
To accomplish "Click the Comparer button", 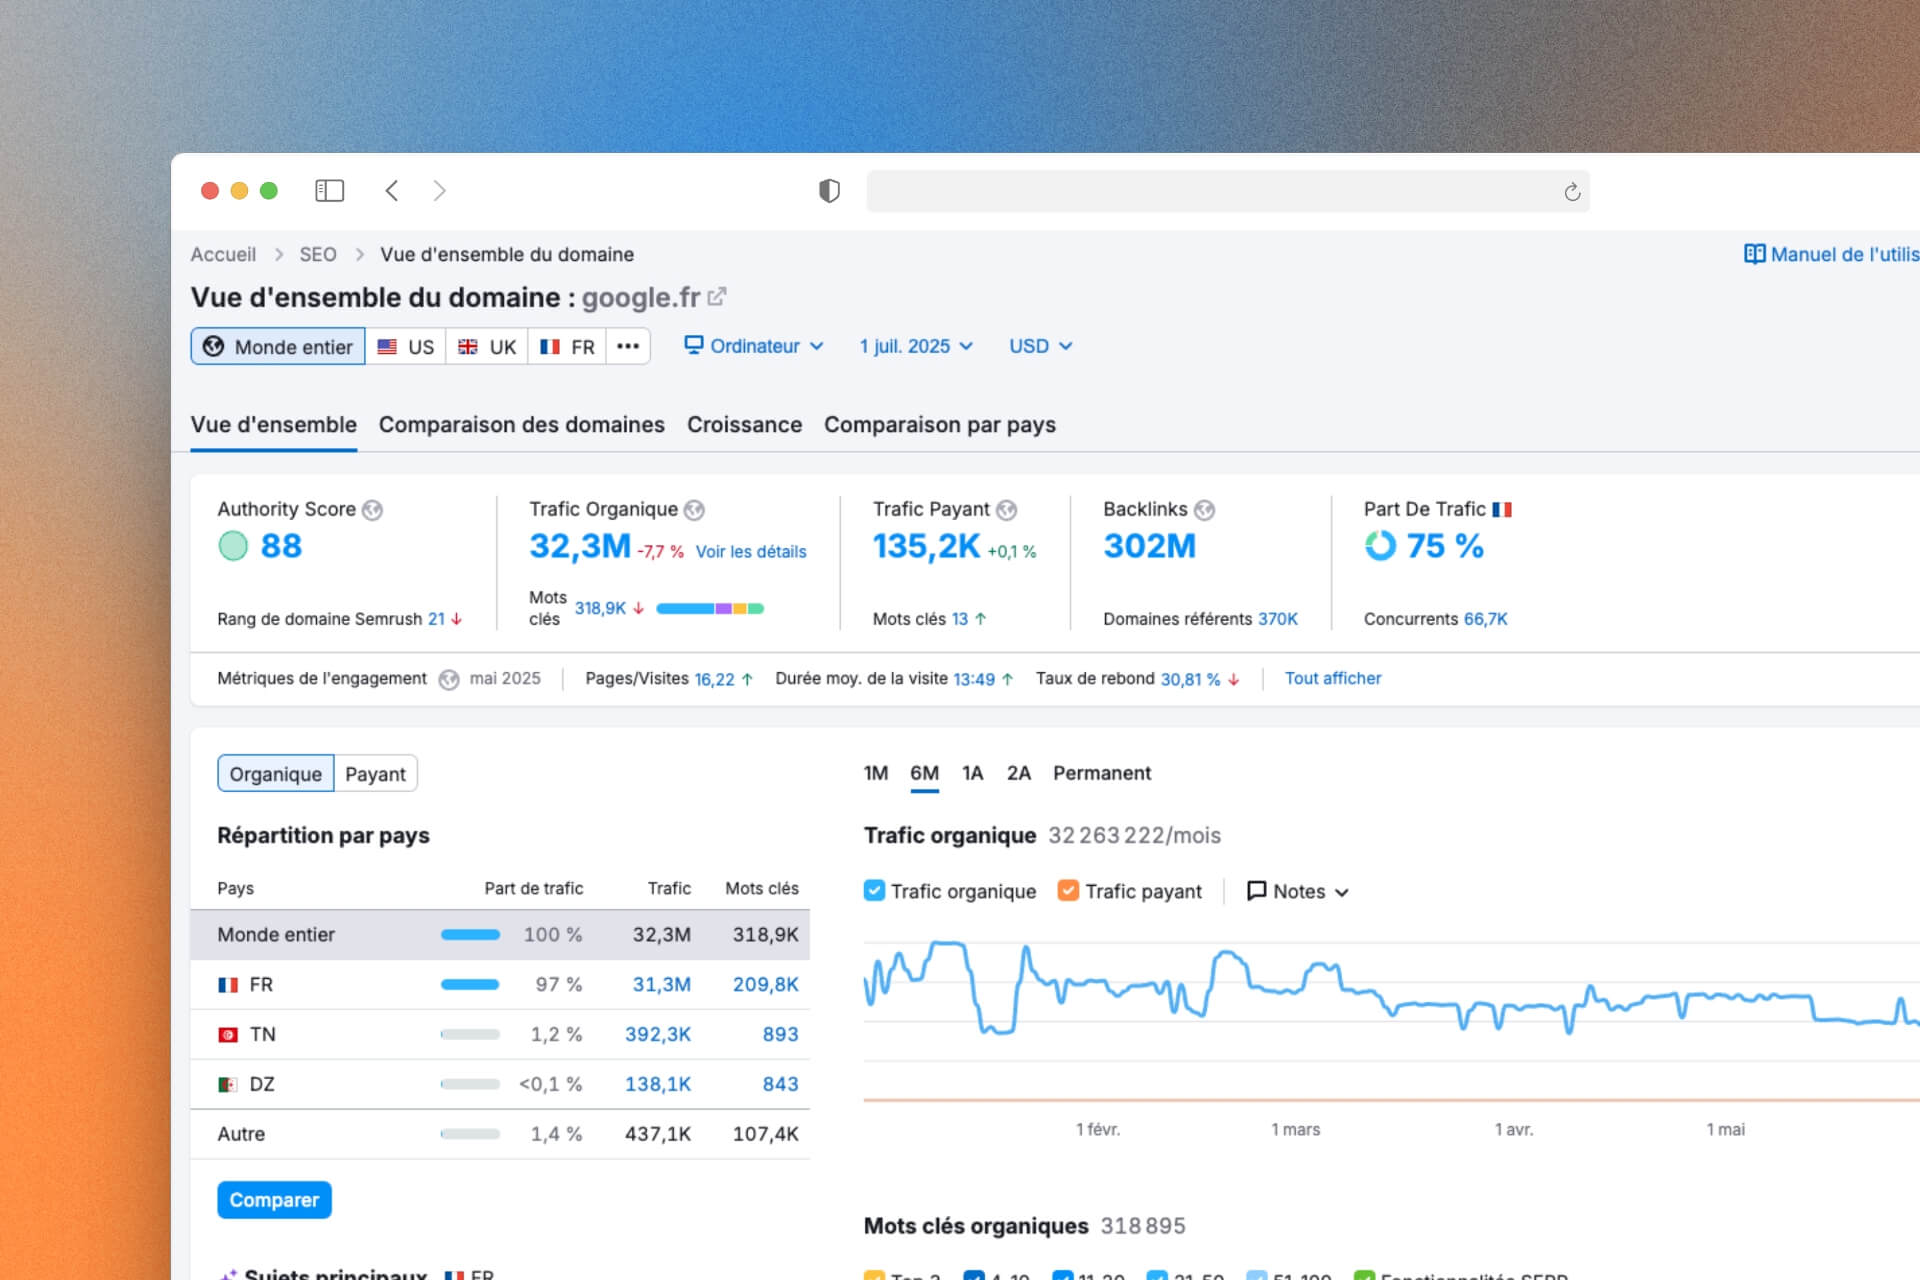I will tap(274, 1200).
